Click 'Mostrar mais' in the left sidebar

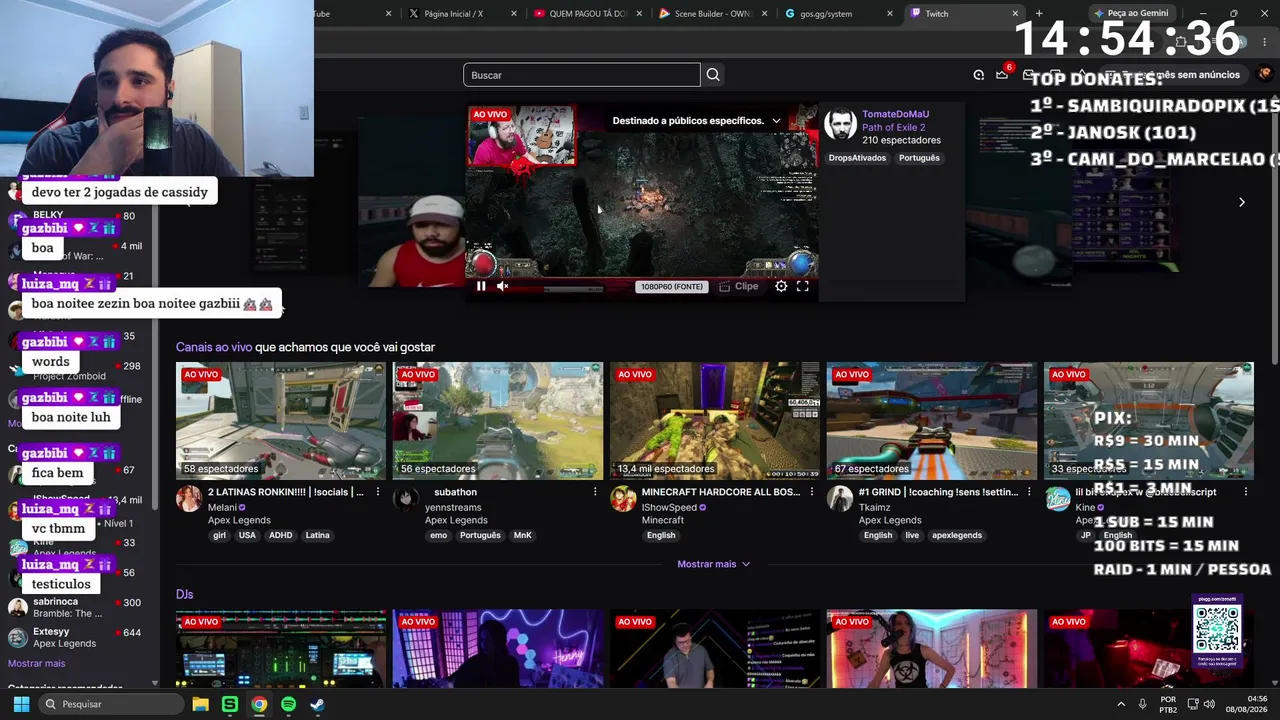pos(36,663)
